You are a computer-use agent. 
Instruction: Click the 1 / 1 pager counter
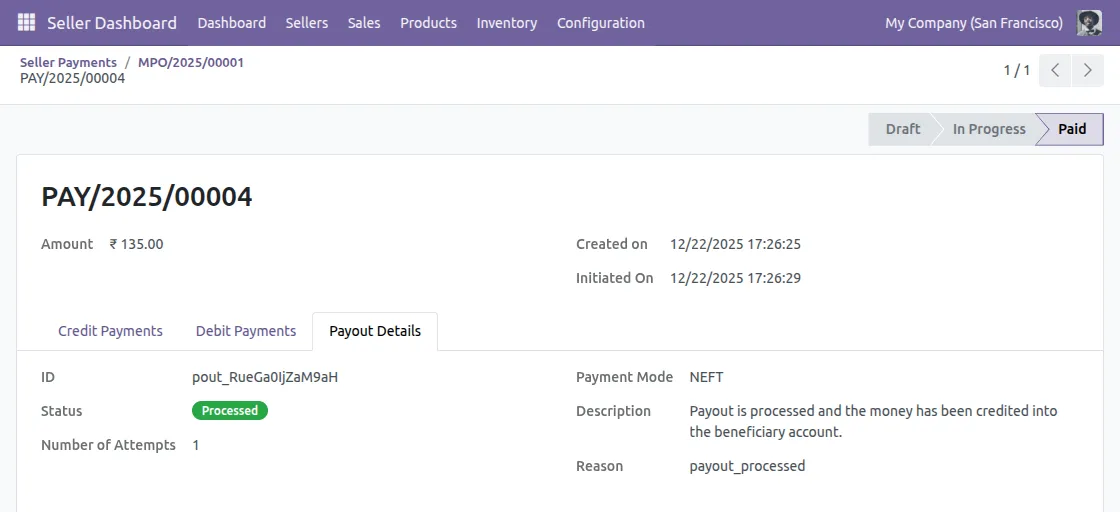(1016, 70)
